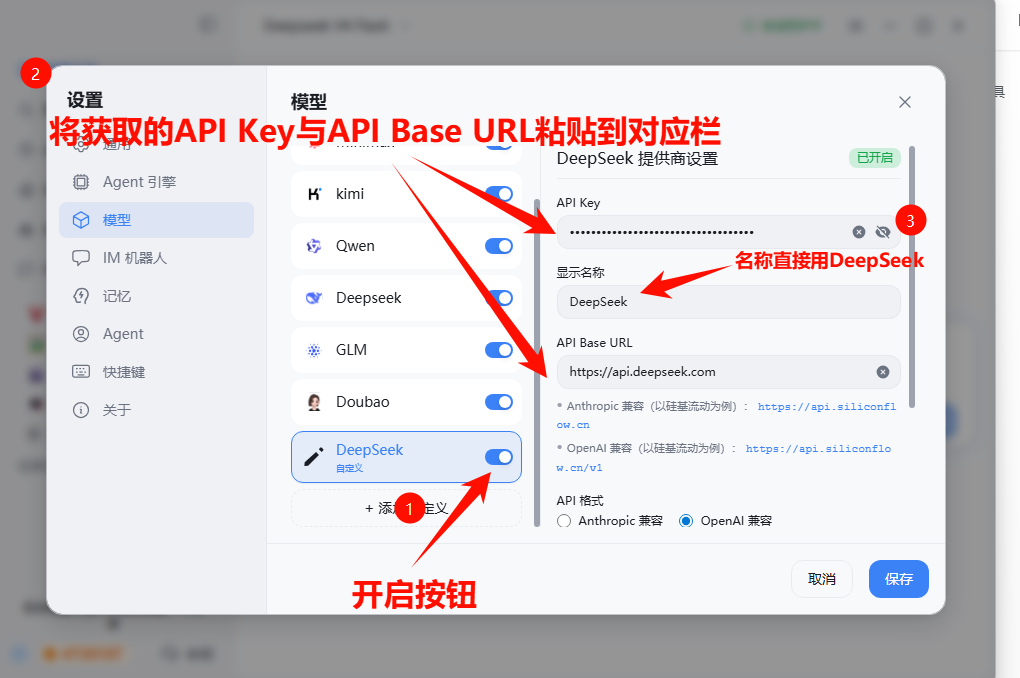Open the siliconflow.cn/v1 OpenAI example link
Screen dimensions: 1020x678
click(x=818, y=449)
